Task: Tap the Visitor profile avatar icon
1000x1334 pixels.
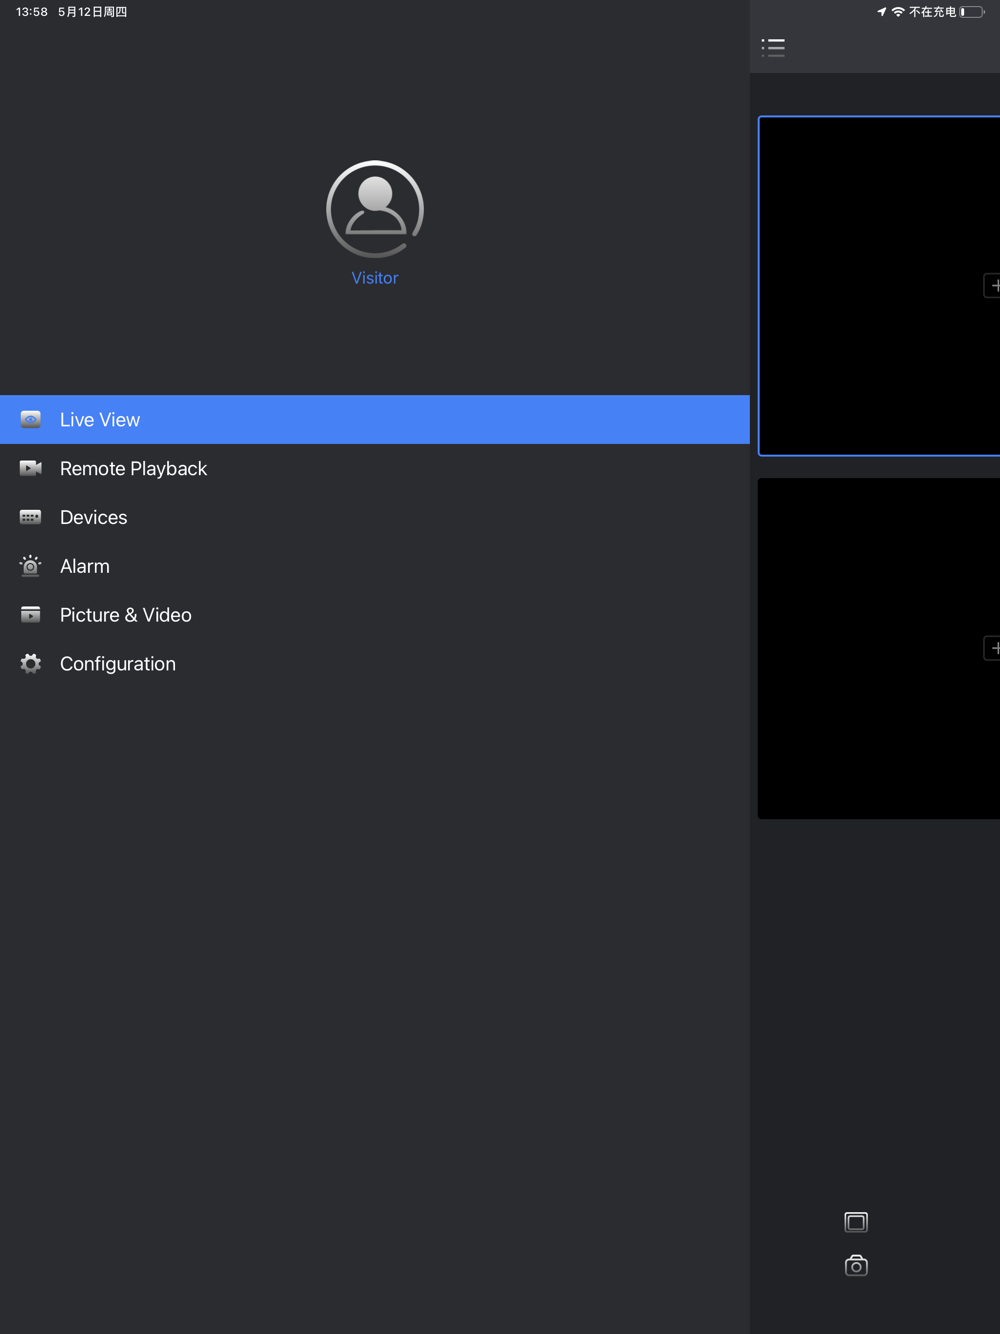Action: (375, 209)
